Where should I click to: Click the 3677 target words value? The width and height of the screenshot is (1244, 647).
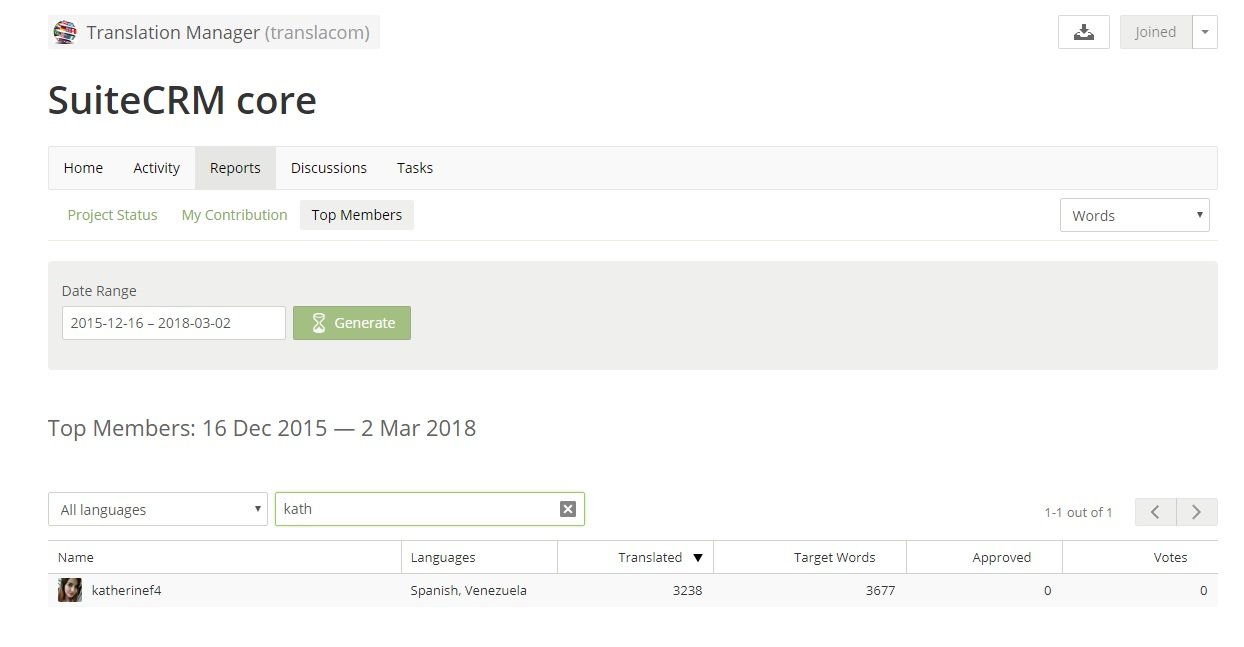pos(880,590)
